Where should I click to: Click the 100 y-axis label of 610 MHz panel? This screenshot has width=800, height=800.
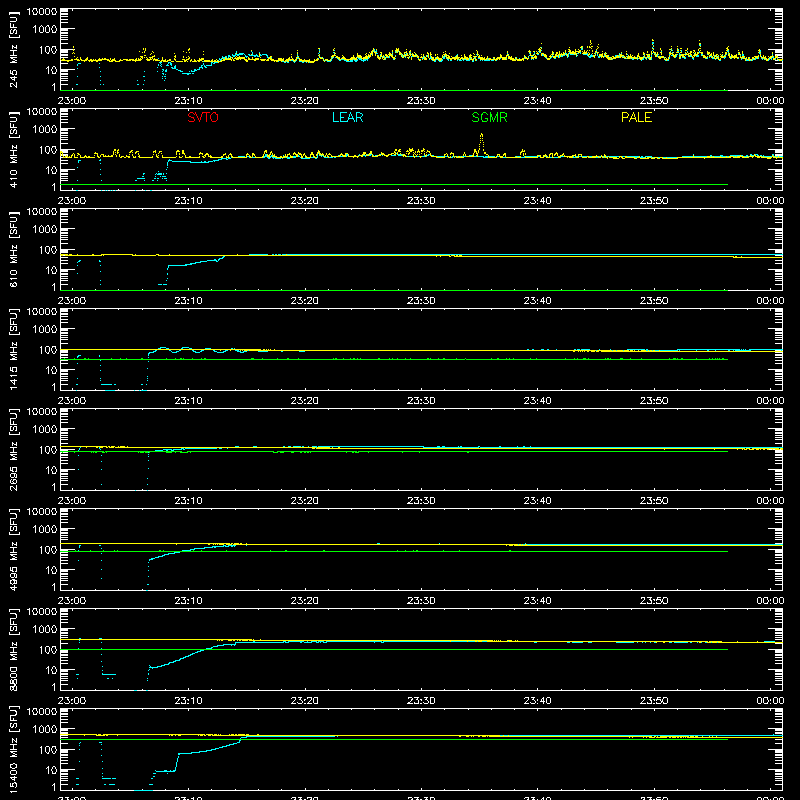click(x=48, y=250)
